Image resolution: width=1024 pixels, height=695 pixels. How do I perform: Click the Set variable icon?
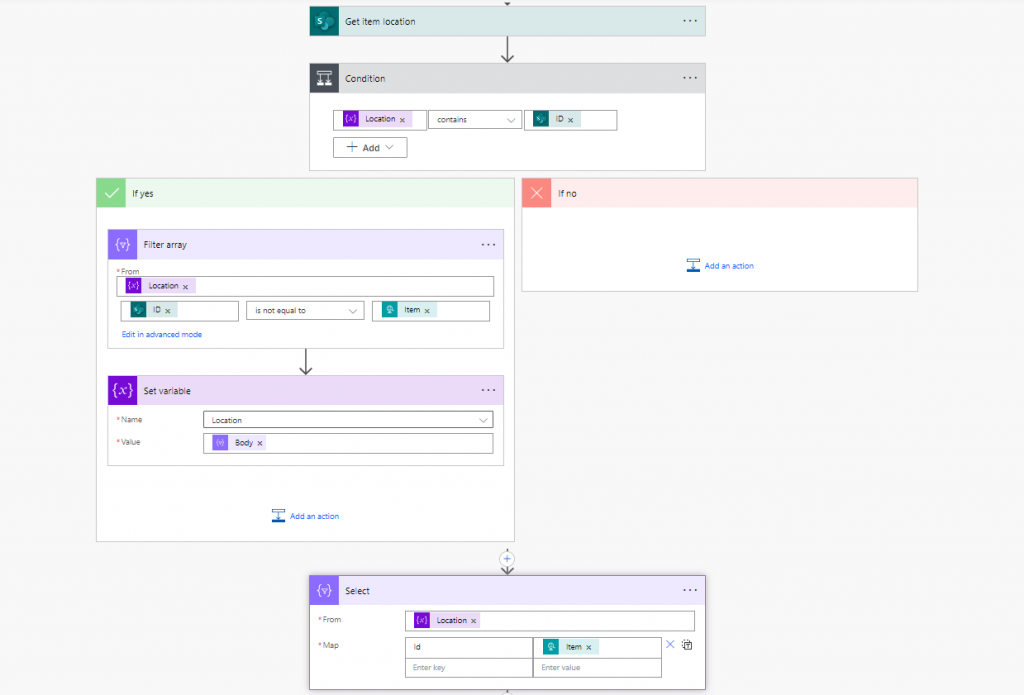coord(123,390)
